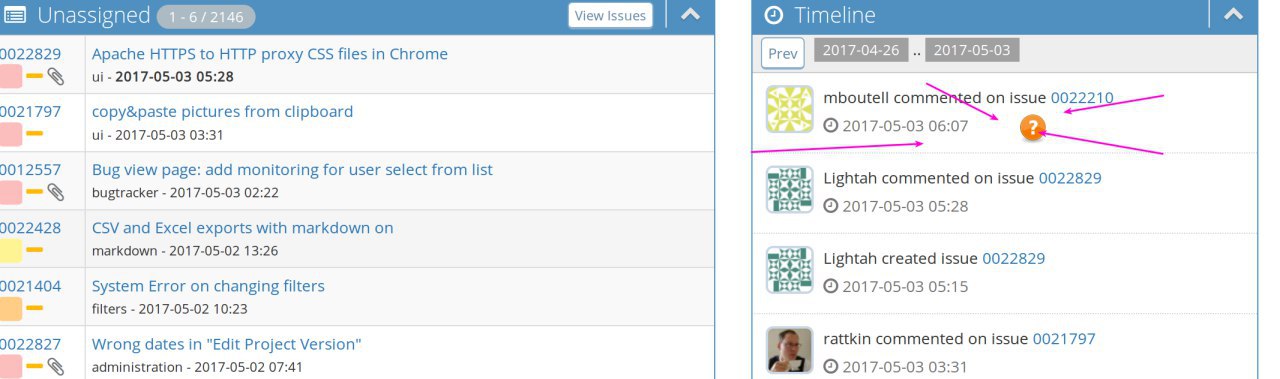Click rattkin's photo avatar
The width and height of the screenshot is (1280, 379).
coord(790,351)
